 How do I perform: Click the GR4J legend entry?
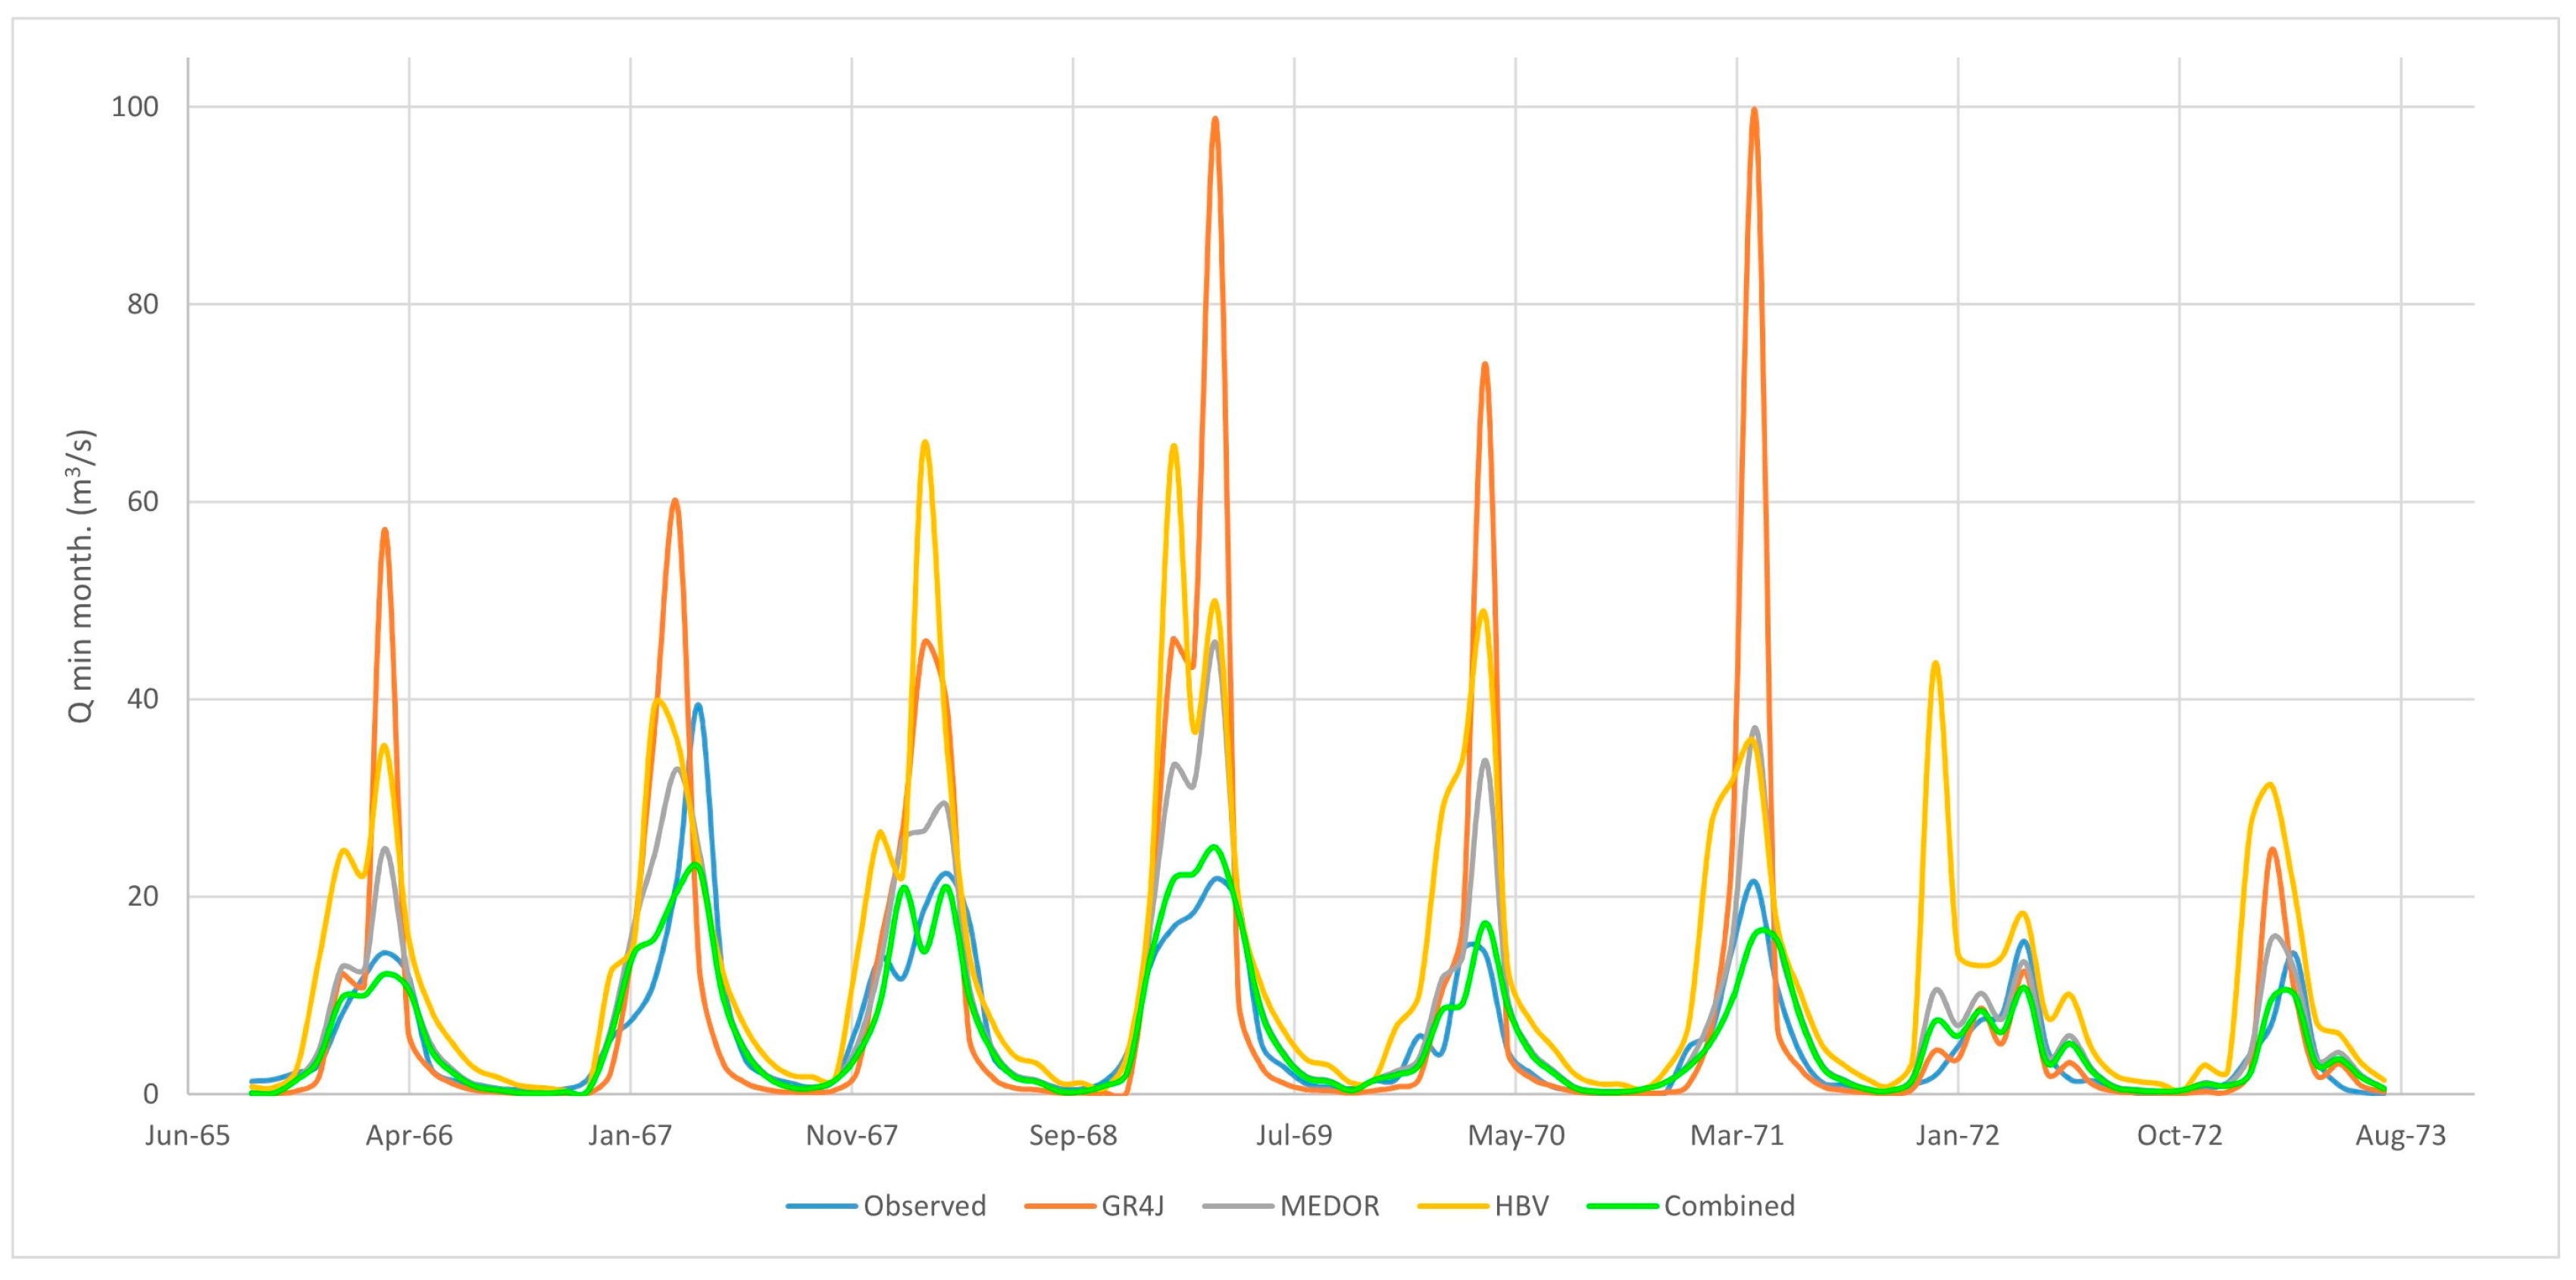(x=1132, y=1206)
